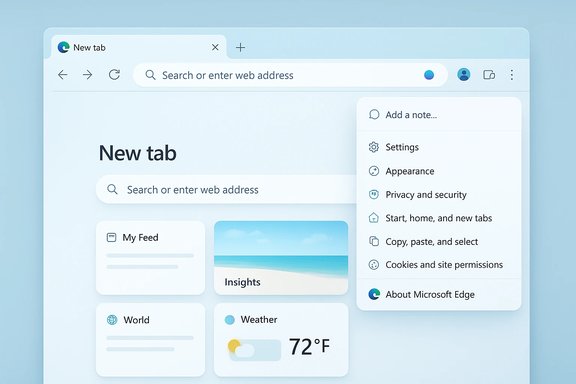Click the 72°F temperature reading
The image size is (576, 384).
pyautogui.click(x=309, y=347)
